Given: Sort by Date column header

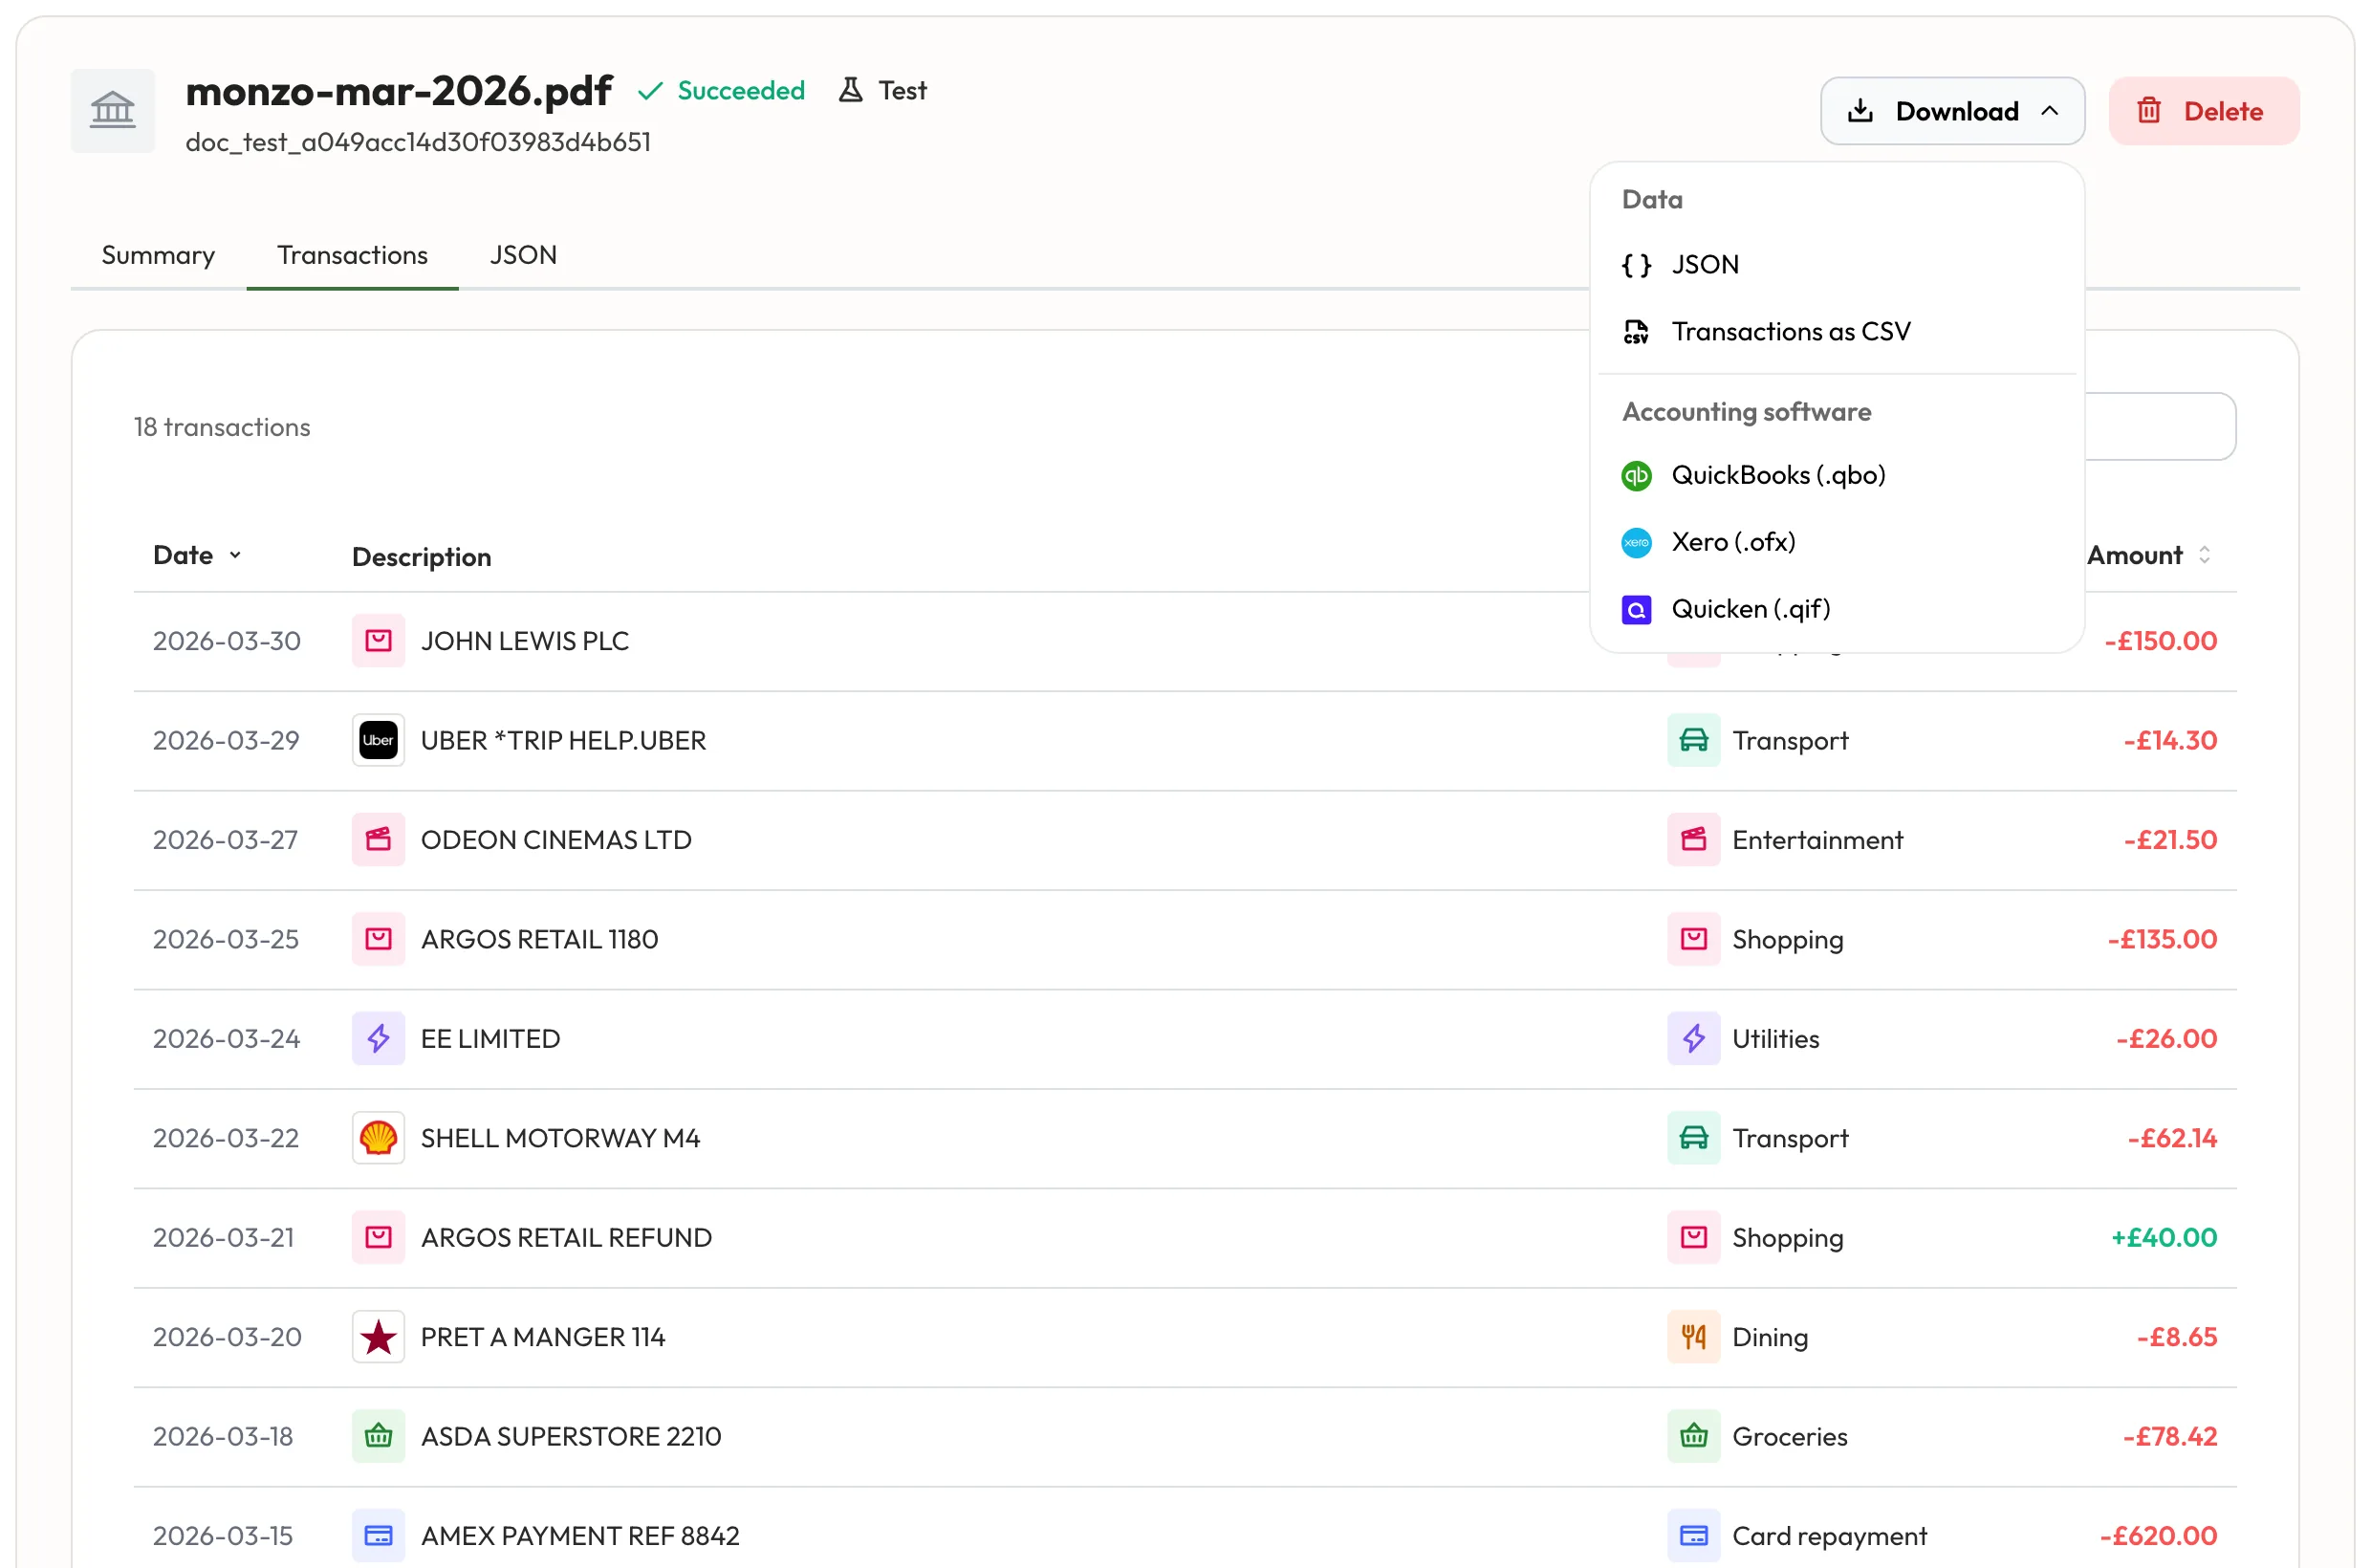Looking at the screenshot, I should coord(197,555).
